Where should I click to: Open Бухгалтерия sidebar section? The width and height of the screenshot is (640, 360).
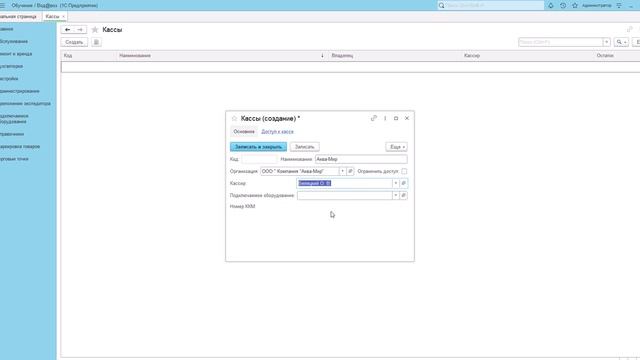point(11,66)
